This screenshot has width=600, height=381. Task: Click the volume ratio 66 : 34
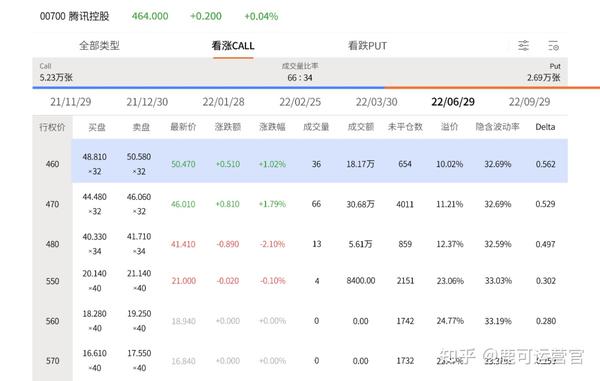pyautogui.click(x=300, y=78)
